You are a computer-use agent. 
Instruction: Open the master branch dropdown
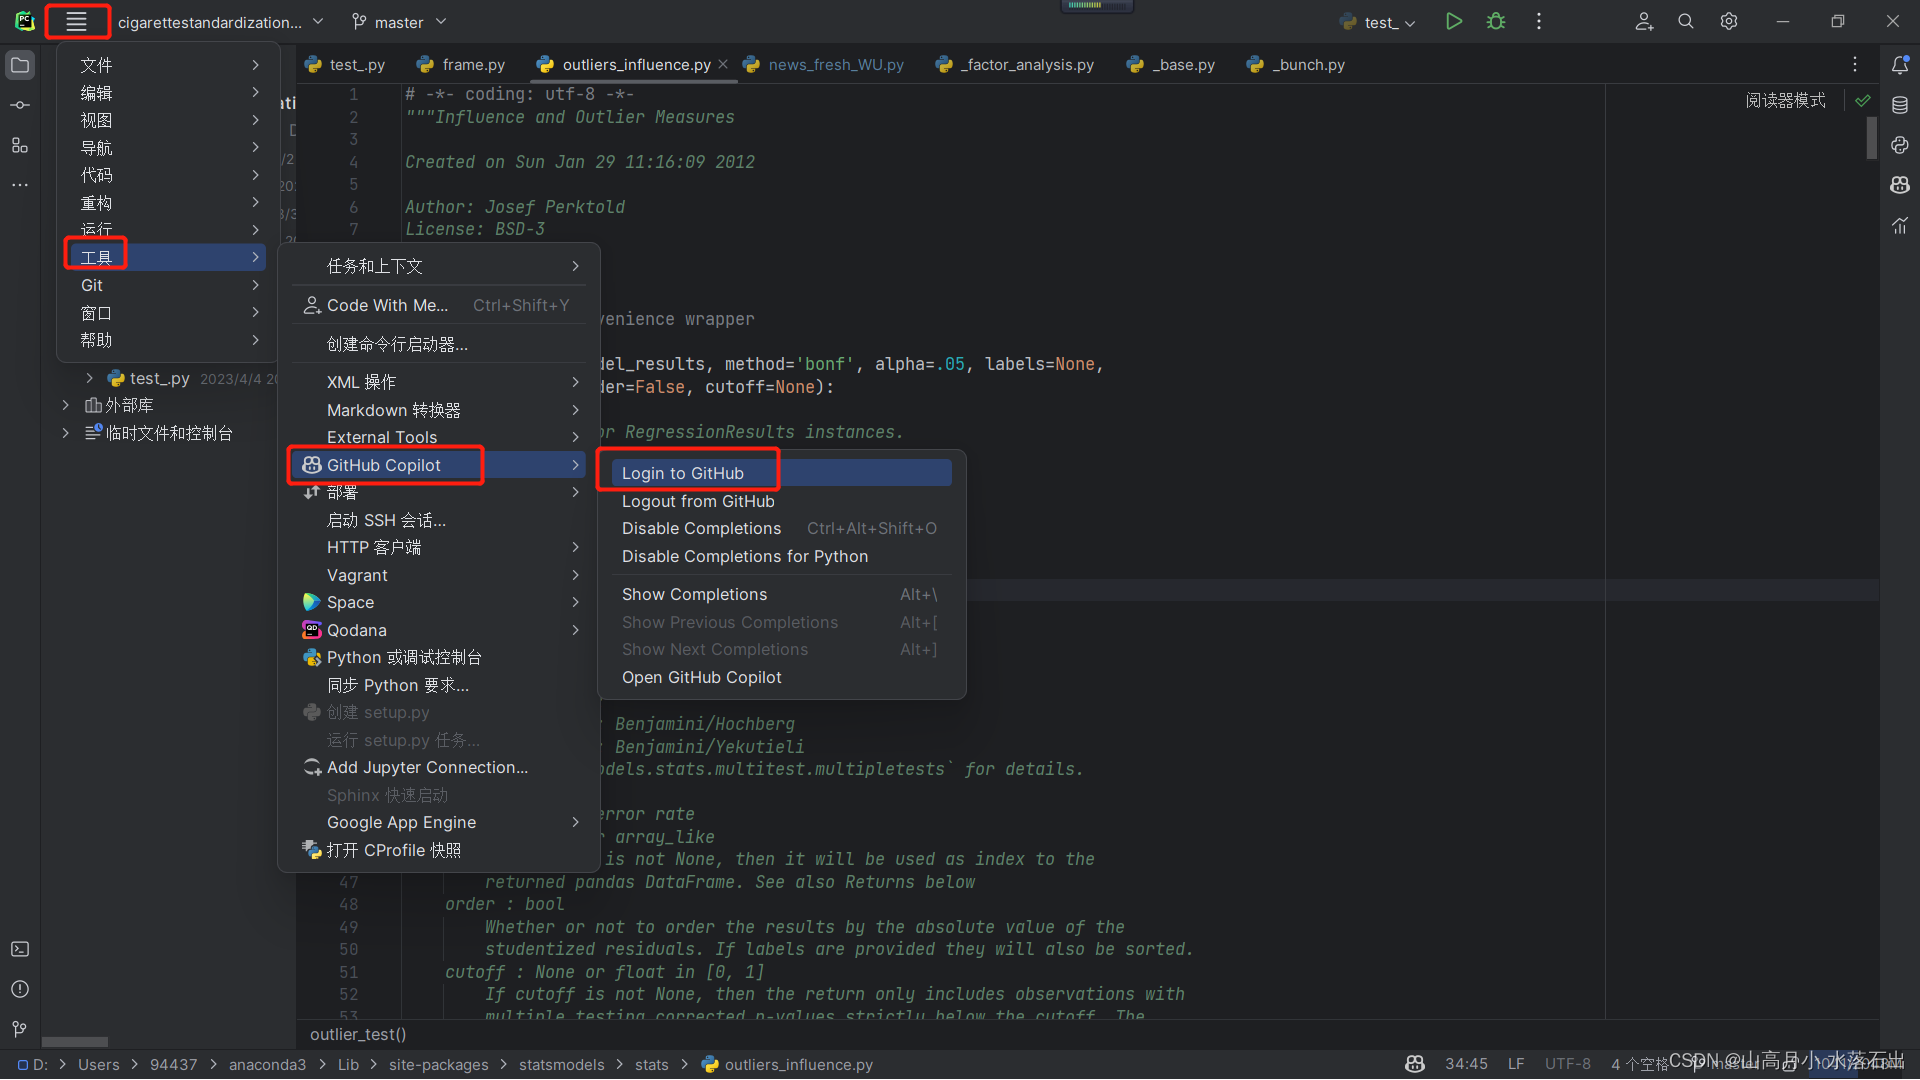399,22
